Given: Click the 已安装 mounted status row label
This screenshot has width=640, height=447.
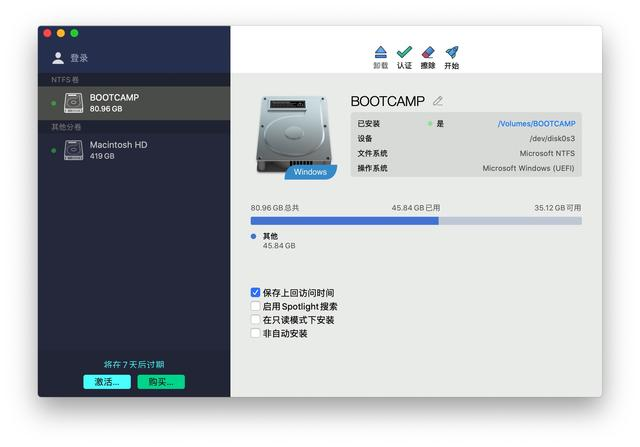Looking at the screenshot, I should pos(369,124).
